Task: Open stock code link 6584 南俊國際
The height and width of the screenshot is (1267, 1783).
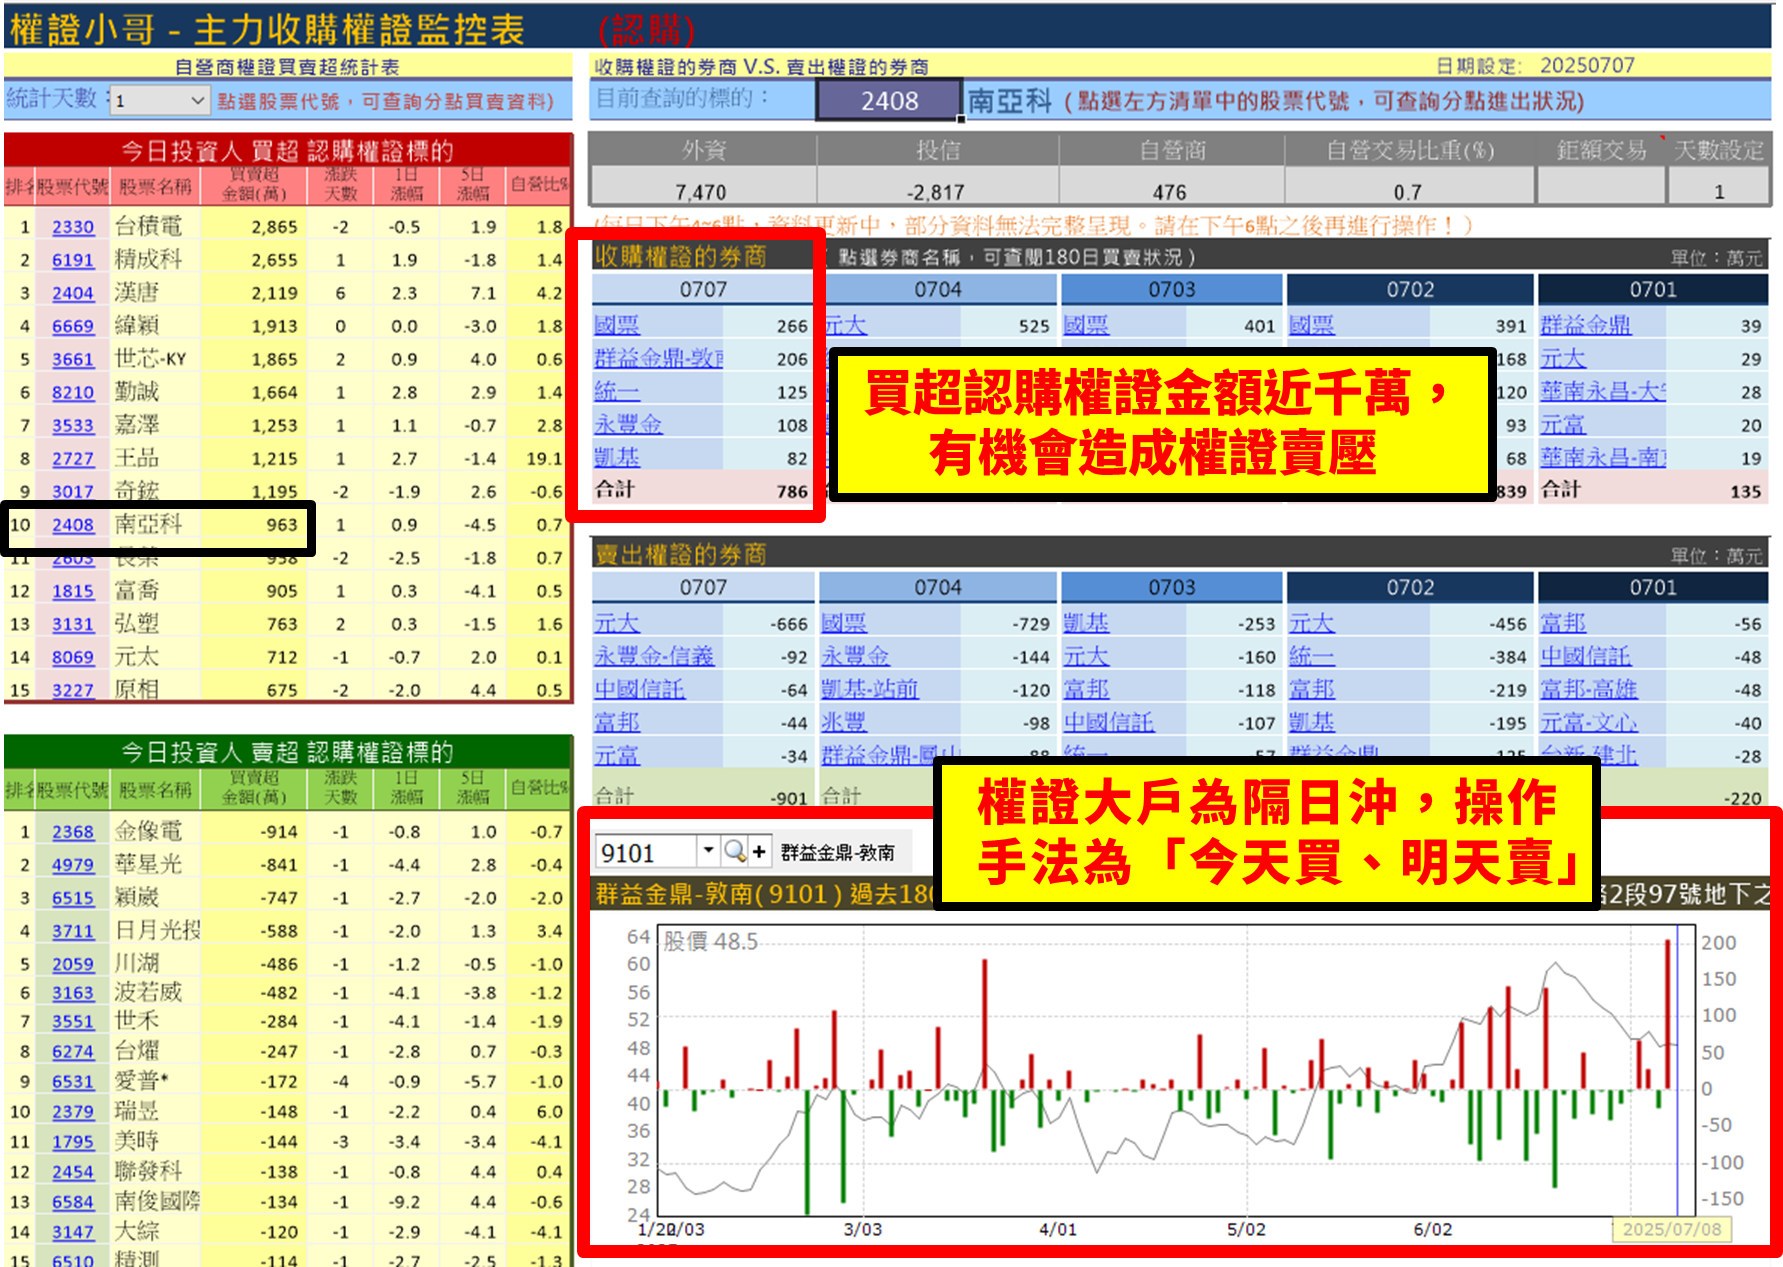Action: [73, 1202]
